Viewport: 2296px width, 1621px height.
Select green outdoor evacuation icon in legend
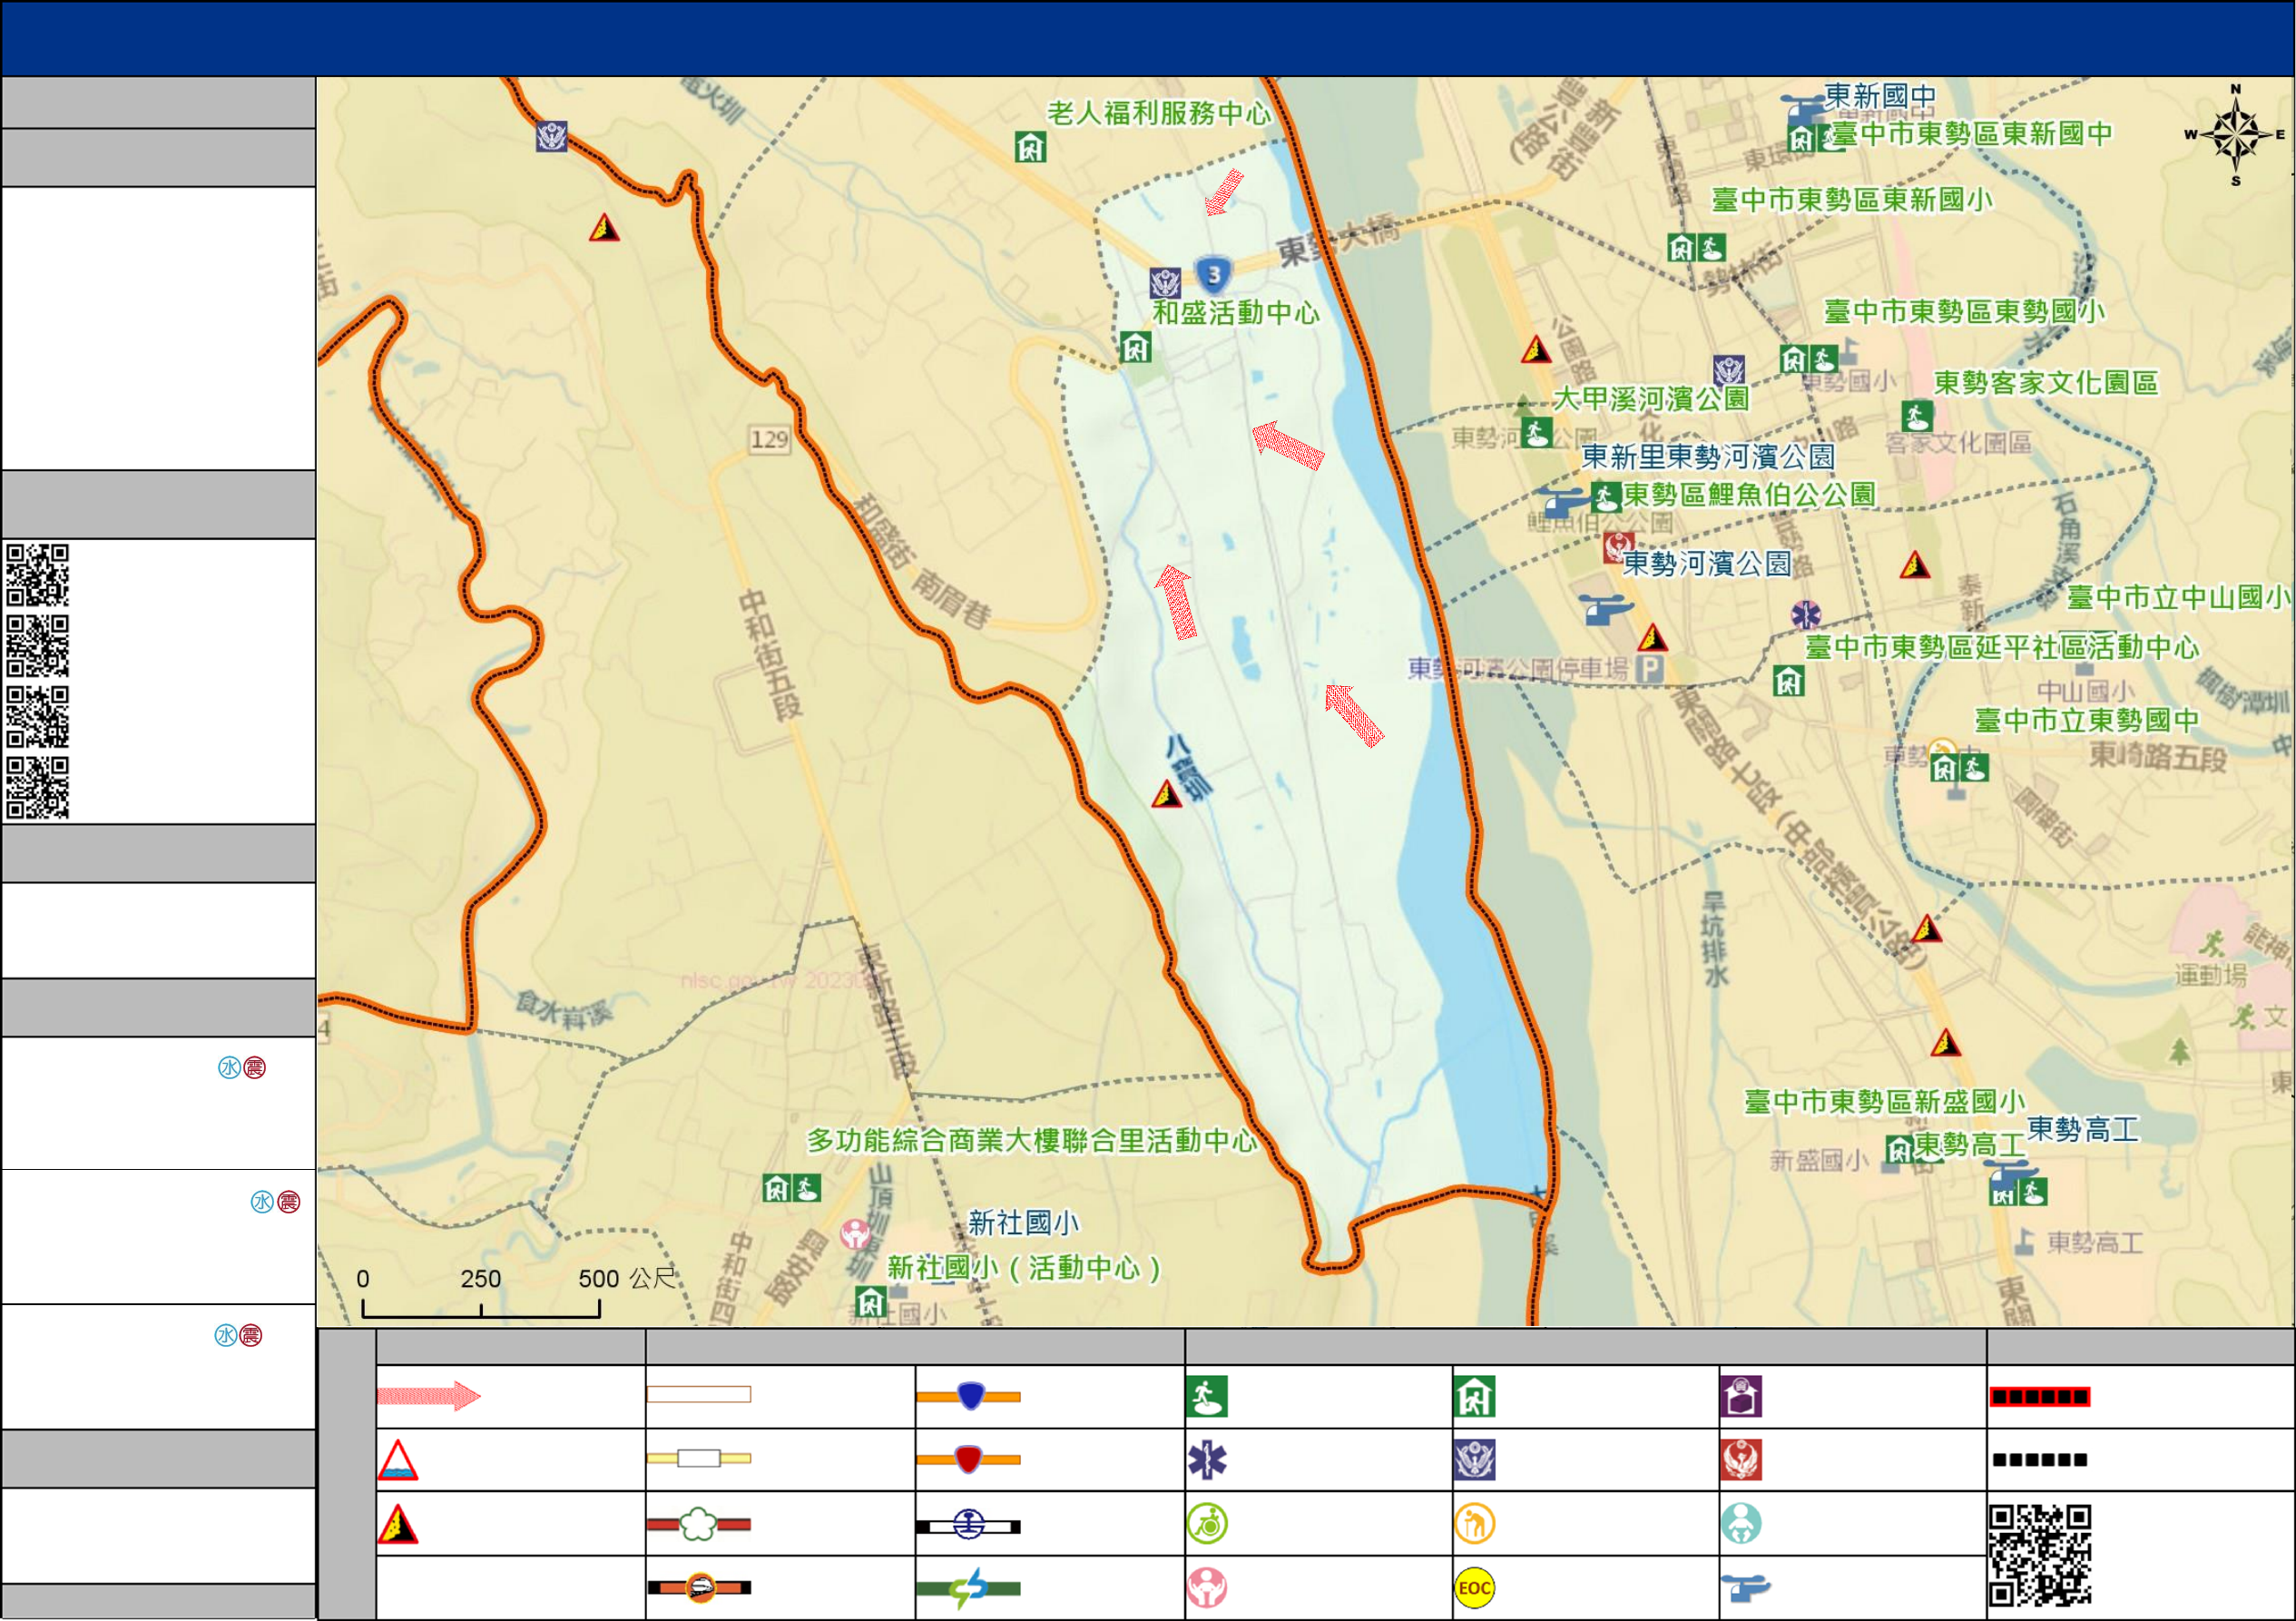[1207, 1397]
